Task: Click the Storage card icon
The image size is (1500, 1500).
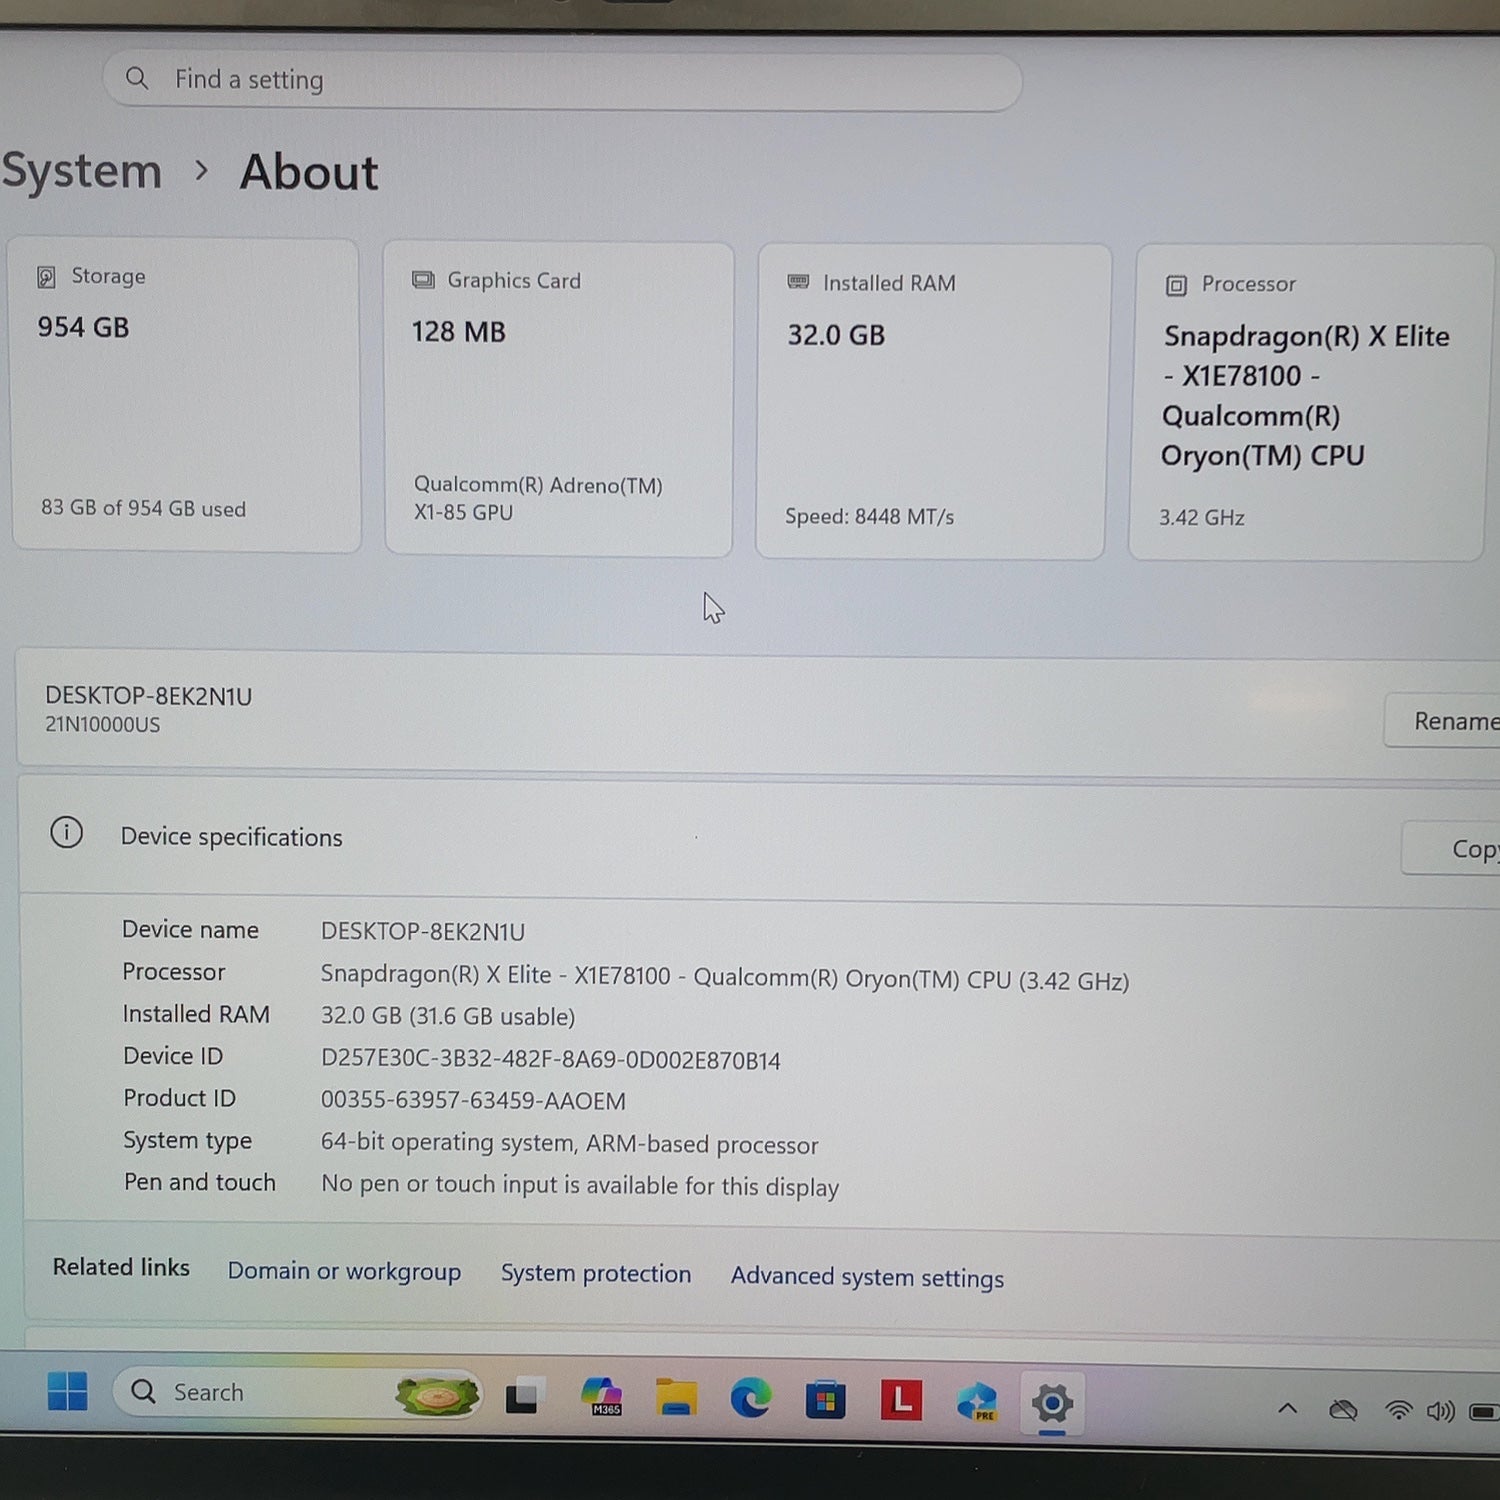Action: pos(46,277)
